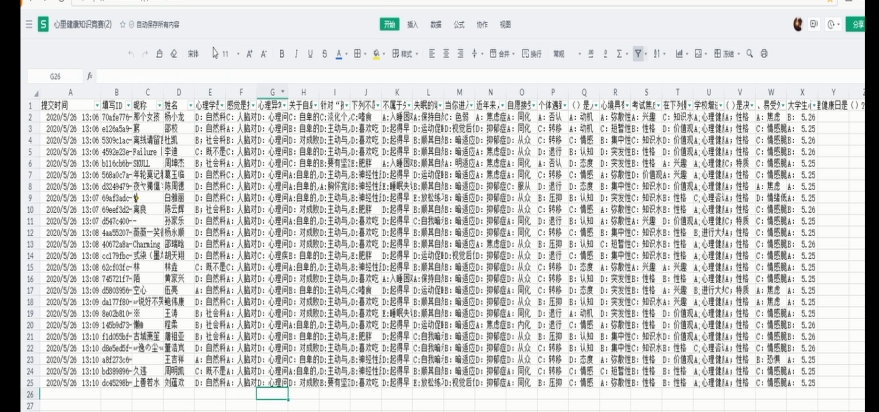
Task: Click the cell reference box G26
Action: [55, 76]
